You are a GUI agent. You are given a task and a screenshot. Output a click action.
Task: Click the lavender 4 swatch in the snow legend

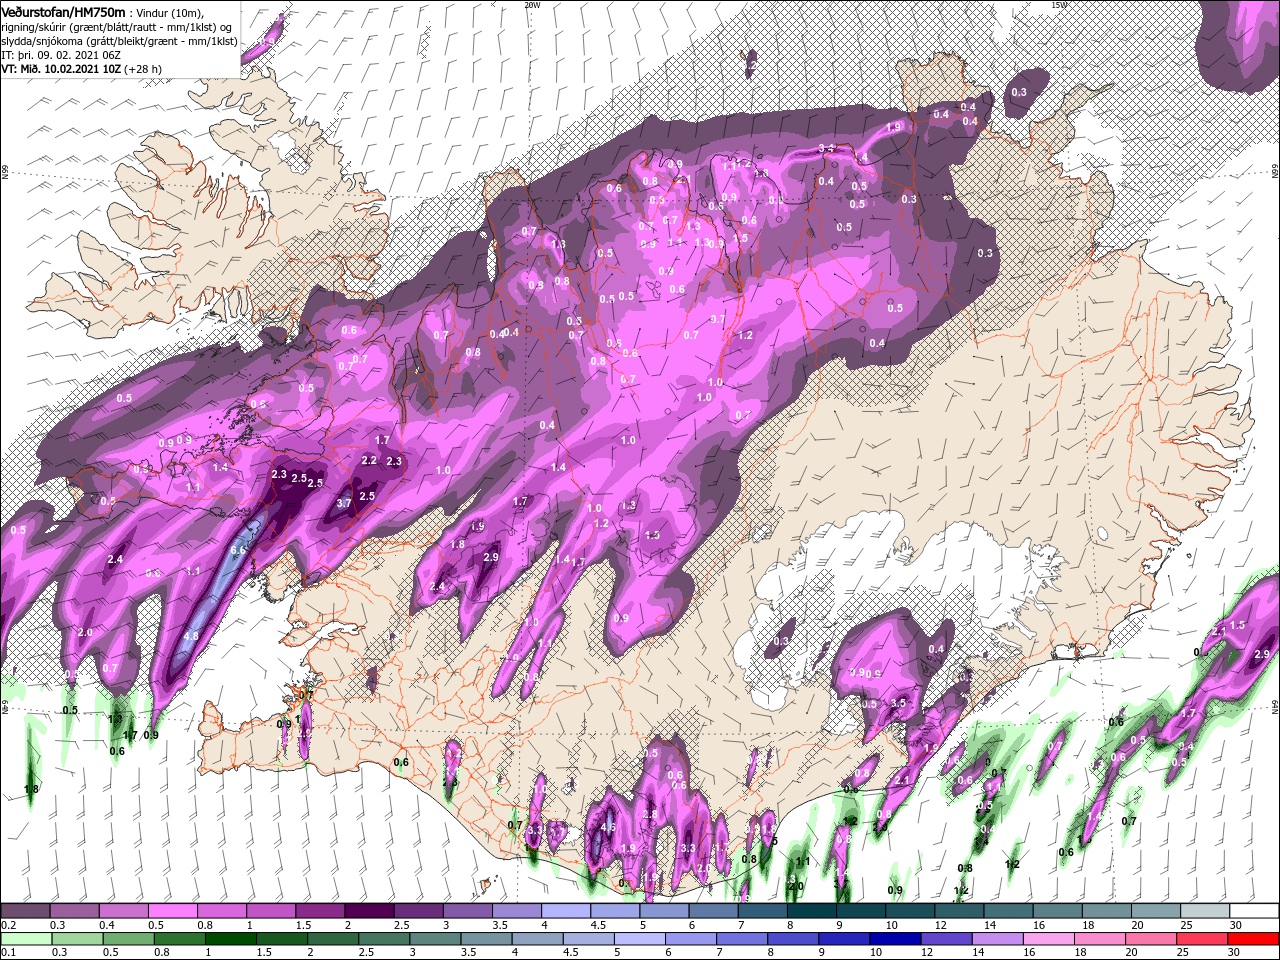point(565,911)
